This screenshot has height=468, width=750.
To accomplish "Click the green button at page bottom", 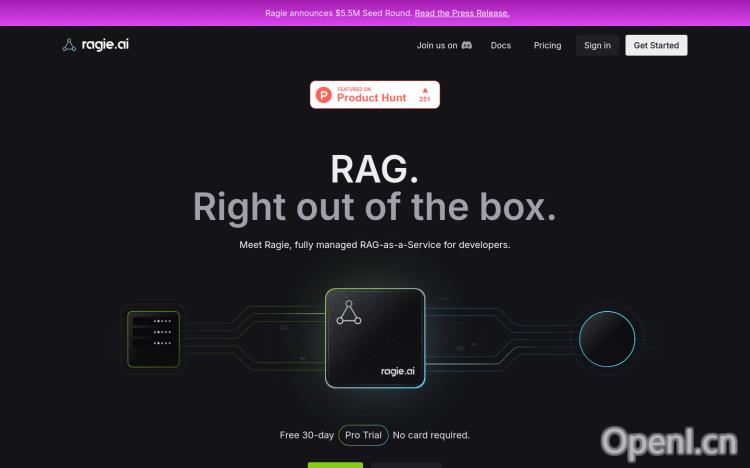I will (335, 465).
